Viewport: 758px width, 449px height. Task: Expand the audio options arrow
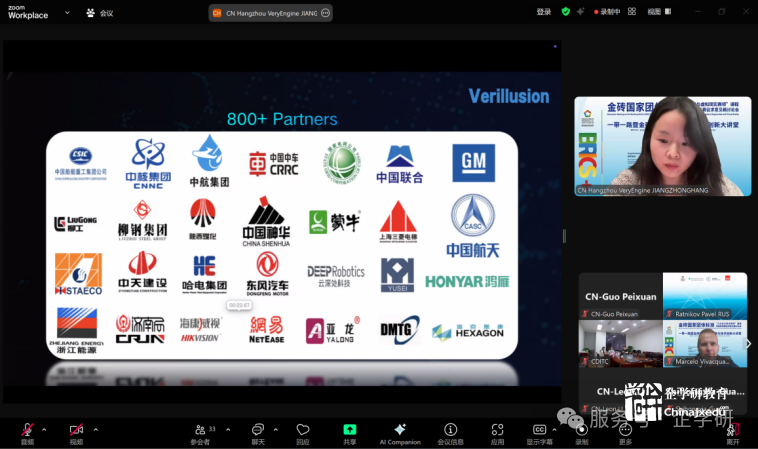tap(46, 429)
